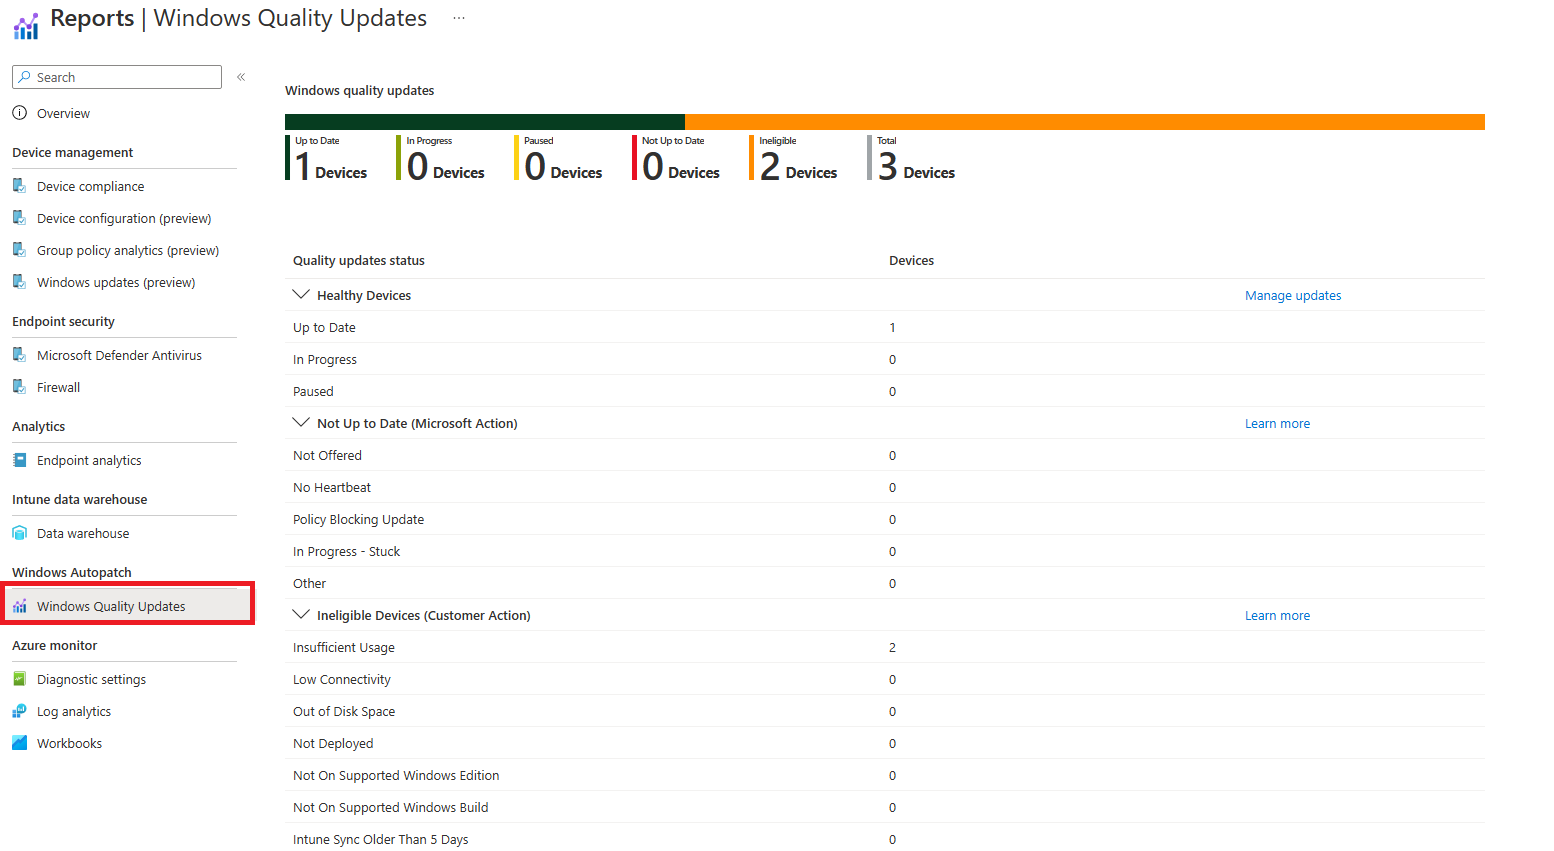Click the Overview info icon
Viewport: 1554px width, 851px height.
coord(20,113)
